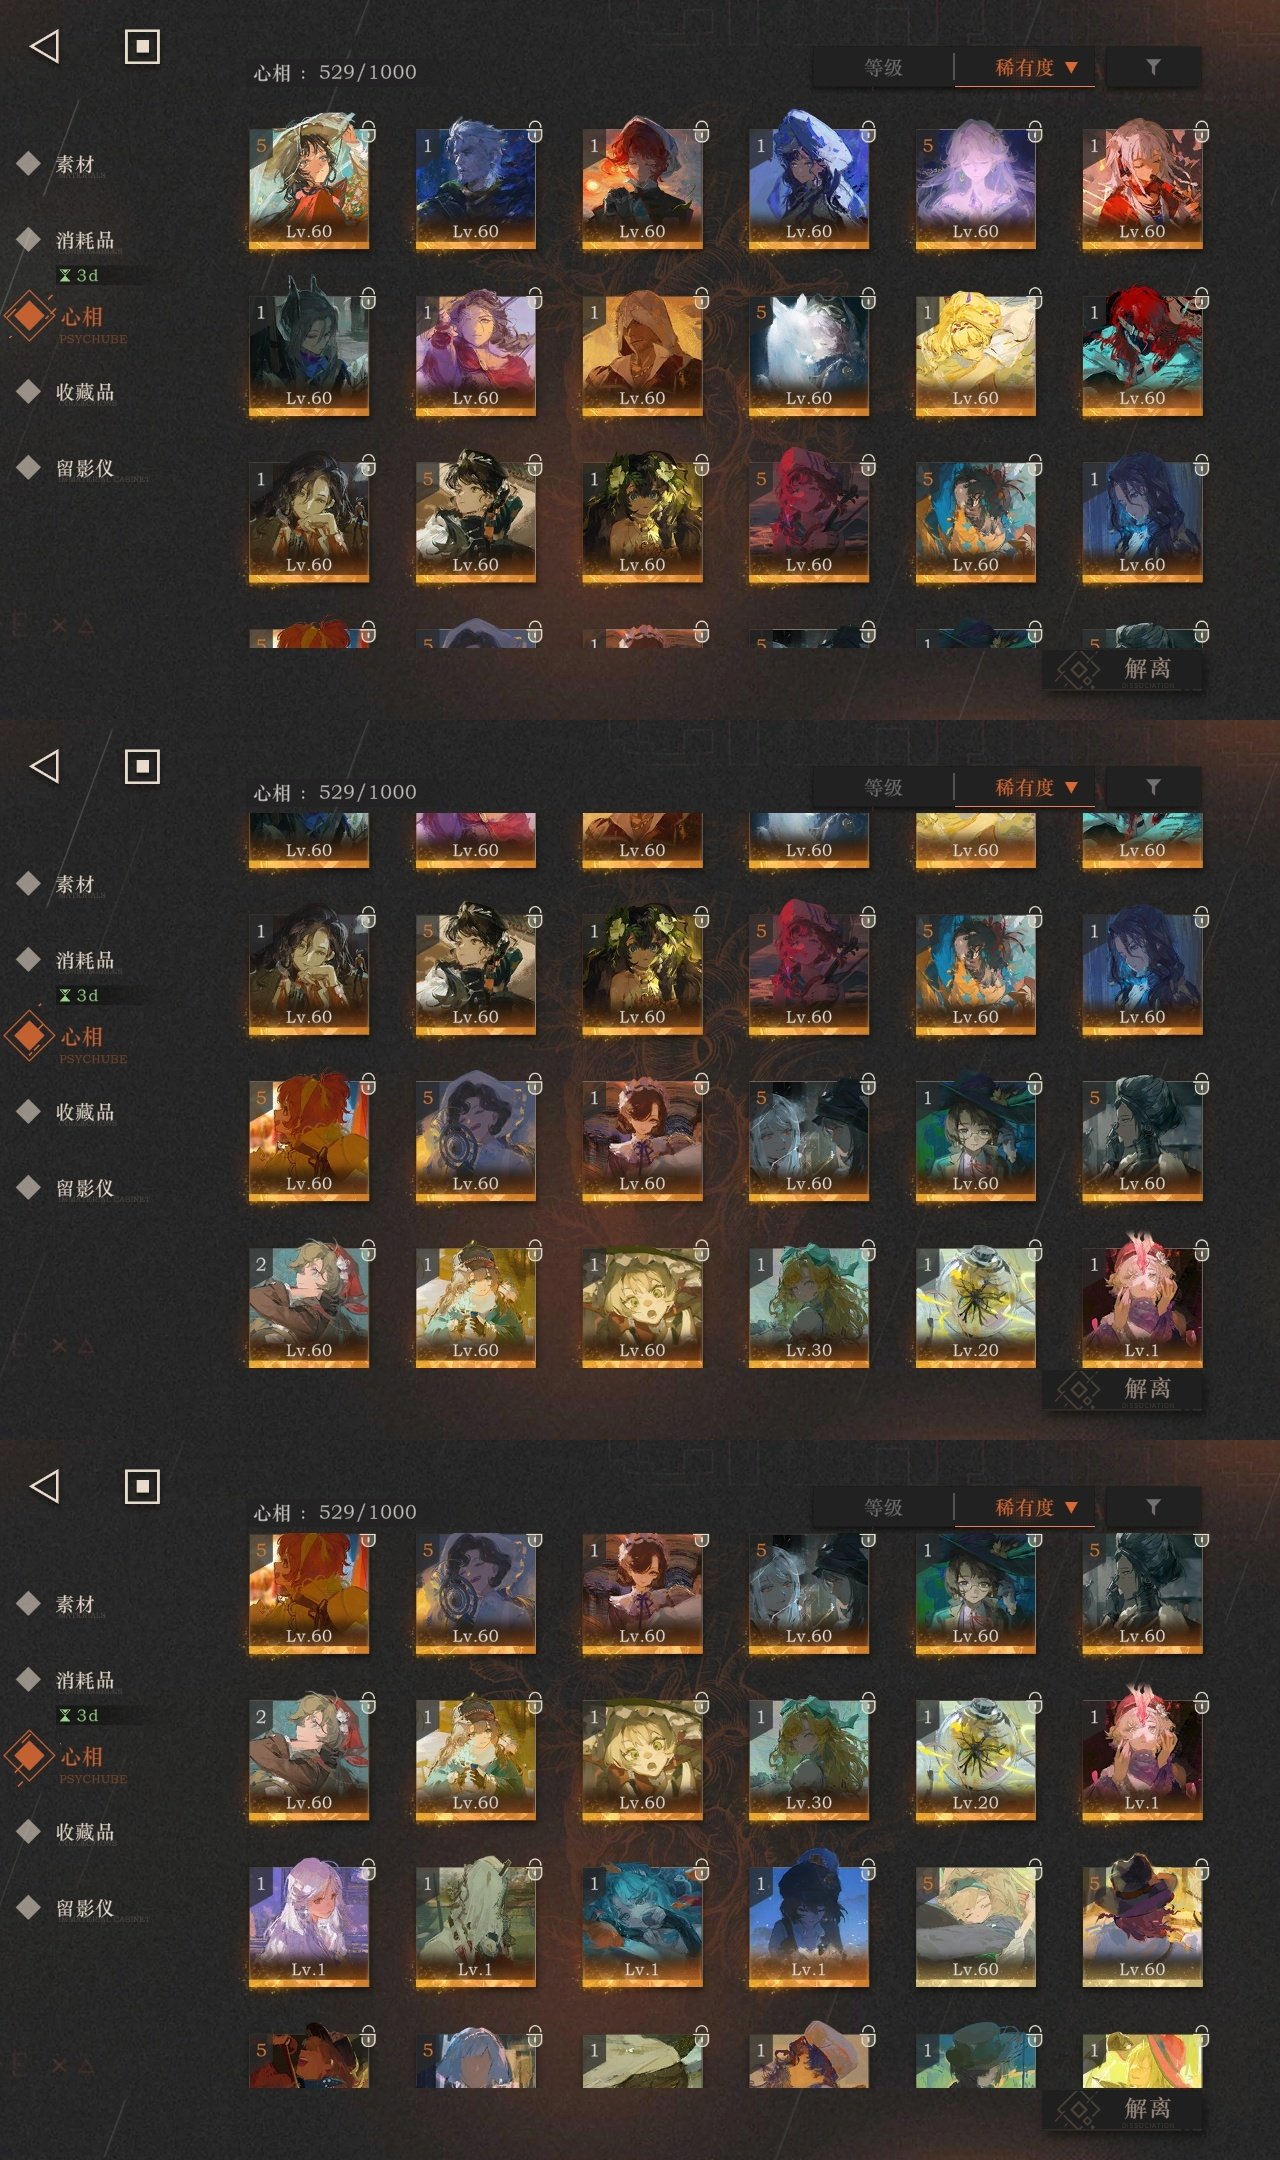Switch to the 素材 tab in the top sidebar
Viewport: 1280px width, 2160px height.
(x=75, y=164)
